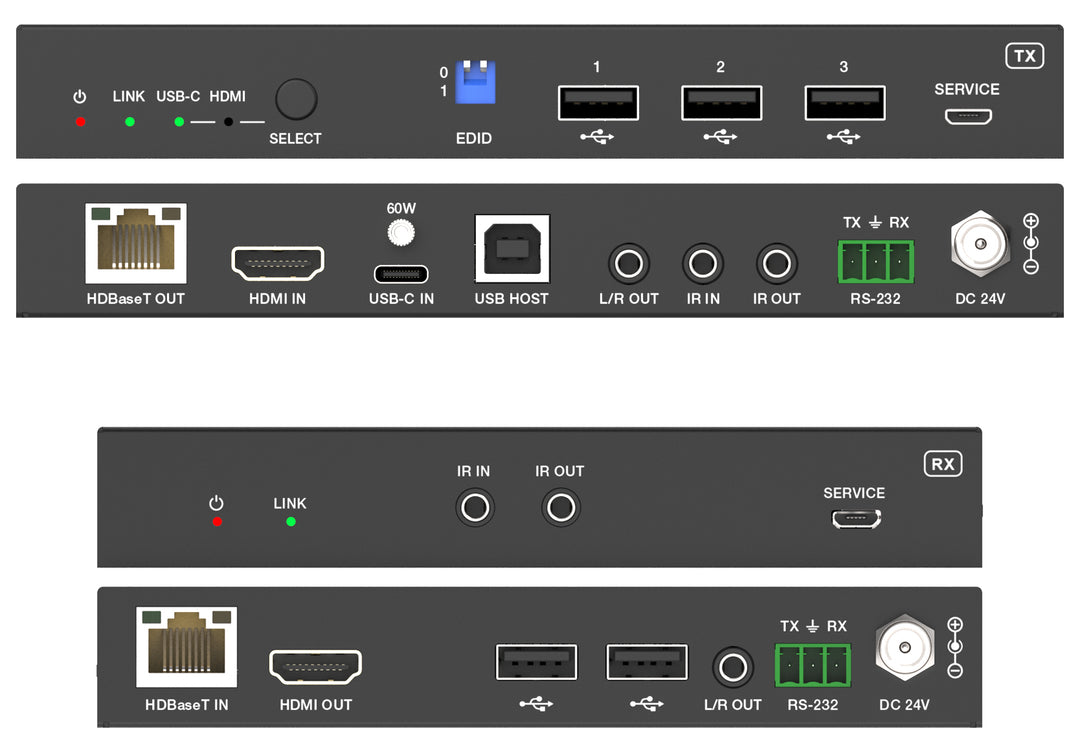The height and width of the screenshot is (750, 1080).
Task: Click the USB-C IN connector
Action: point(401,274)
